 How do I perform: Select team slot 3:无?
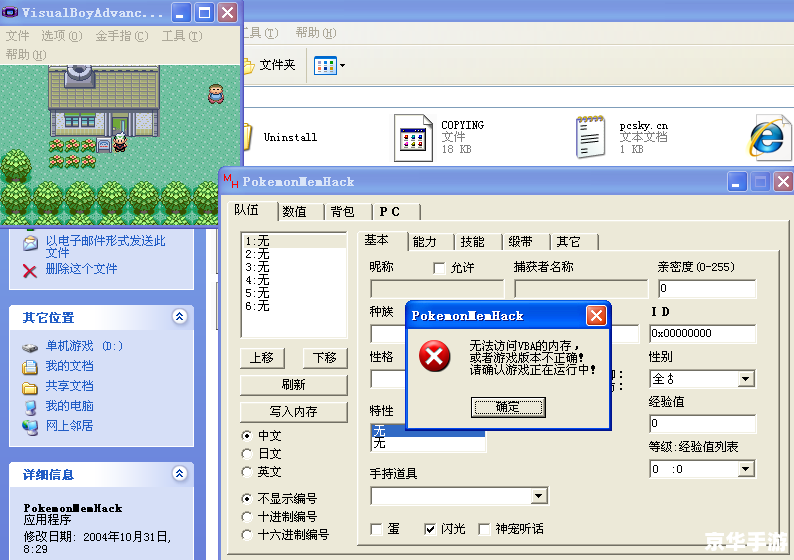pos(294,267)
